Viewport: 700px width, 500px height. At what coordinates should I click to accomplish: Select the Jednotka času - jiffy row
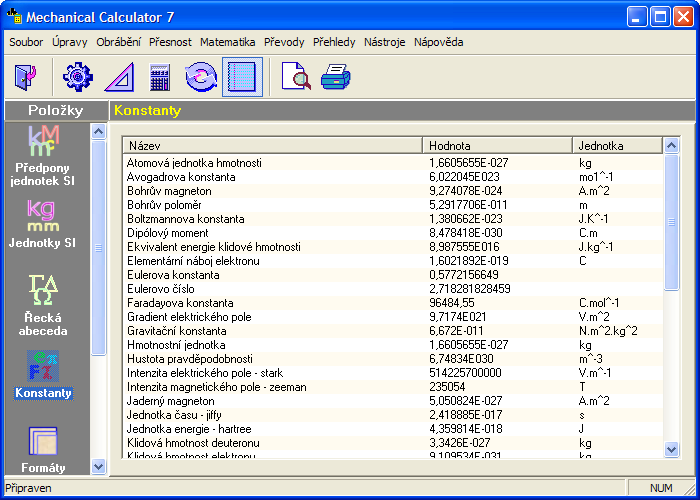[x=393, y=415]
